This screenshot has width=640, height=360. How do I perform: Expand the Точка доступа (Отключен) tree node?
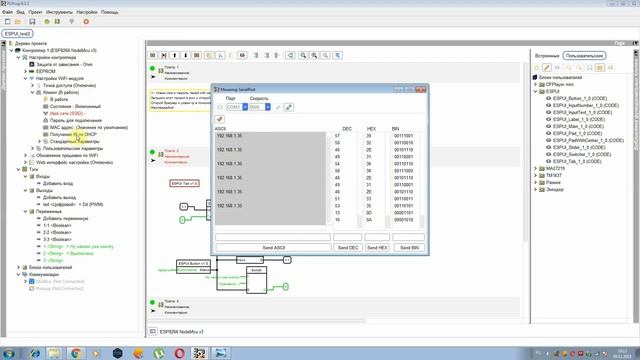[x=32, y=85]
